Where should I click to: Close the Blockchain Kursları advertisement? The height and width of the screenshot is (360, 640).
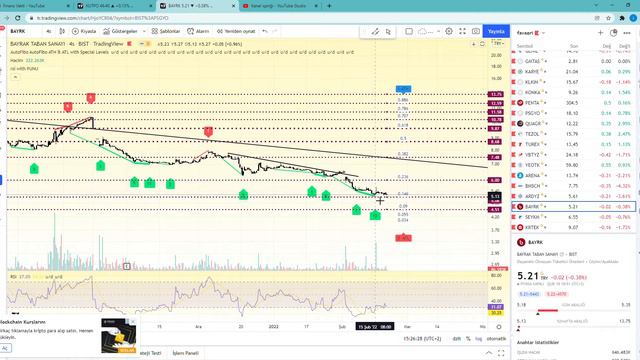[x=133, y=322]
